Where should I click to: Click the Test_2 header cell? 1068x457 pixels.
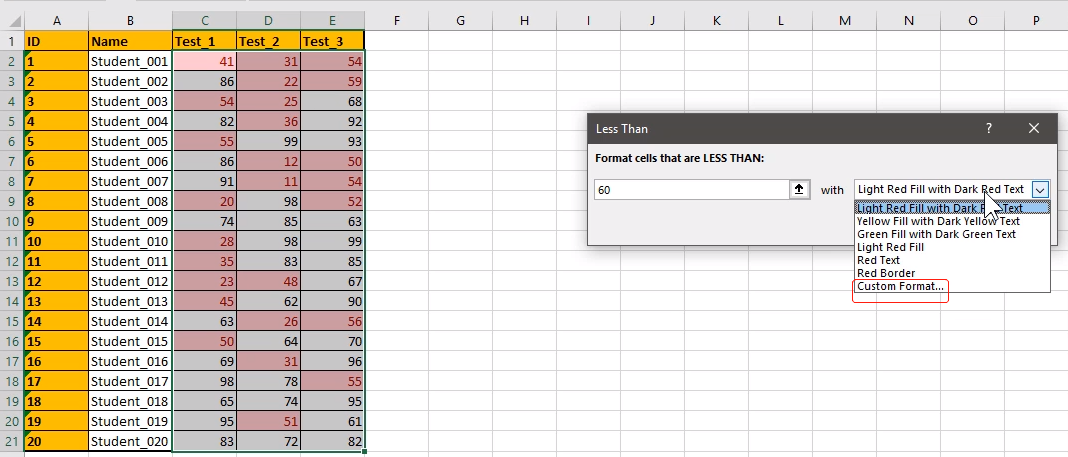coord(268,42)
